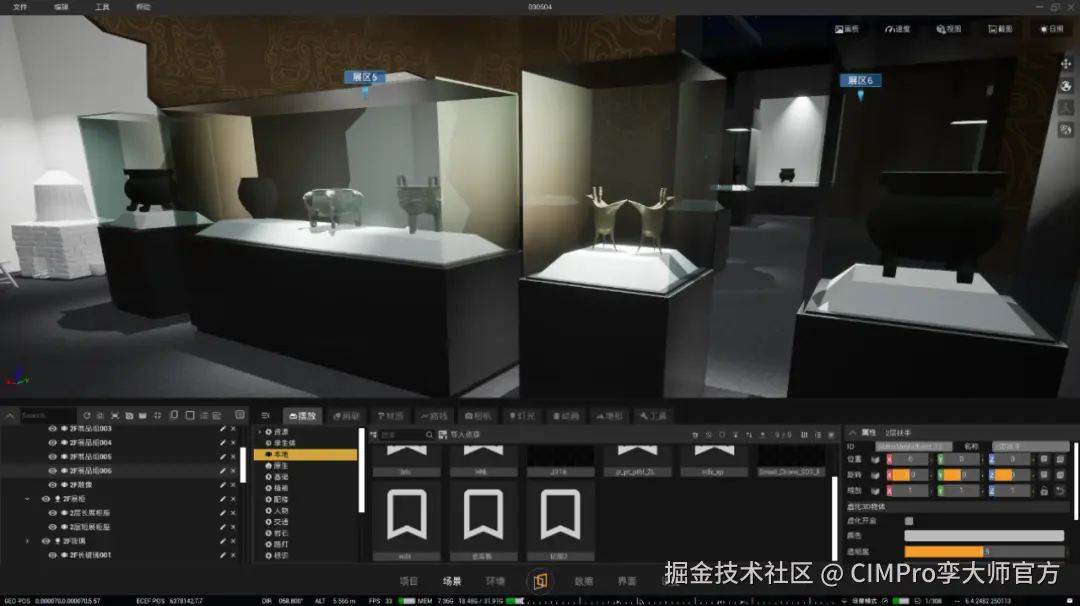This screenshot has height=606, width=1080.
Task: Select the wdx asset thumbnail
Action: (406, 521)
